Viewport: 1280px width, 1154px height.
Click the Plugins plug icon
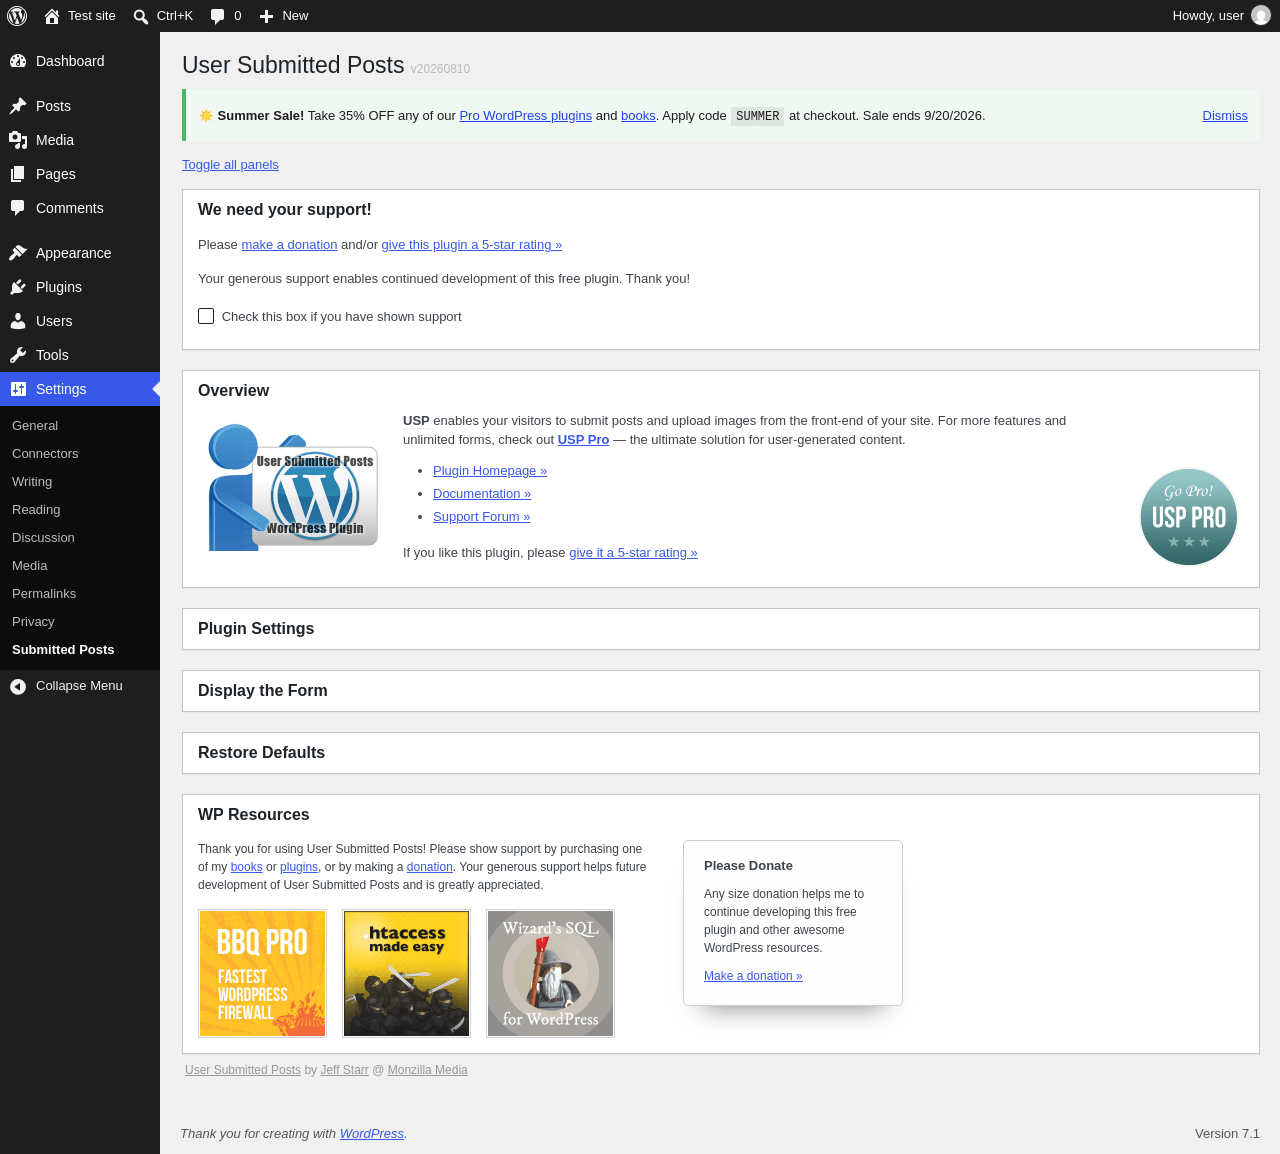coord(18,287)
